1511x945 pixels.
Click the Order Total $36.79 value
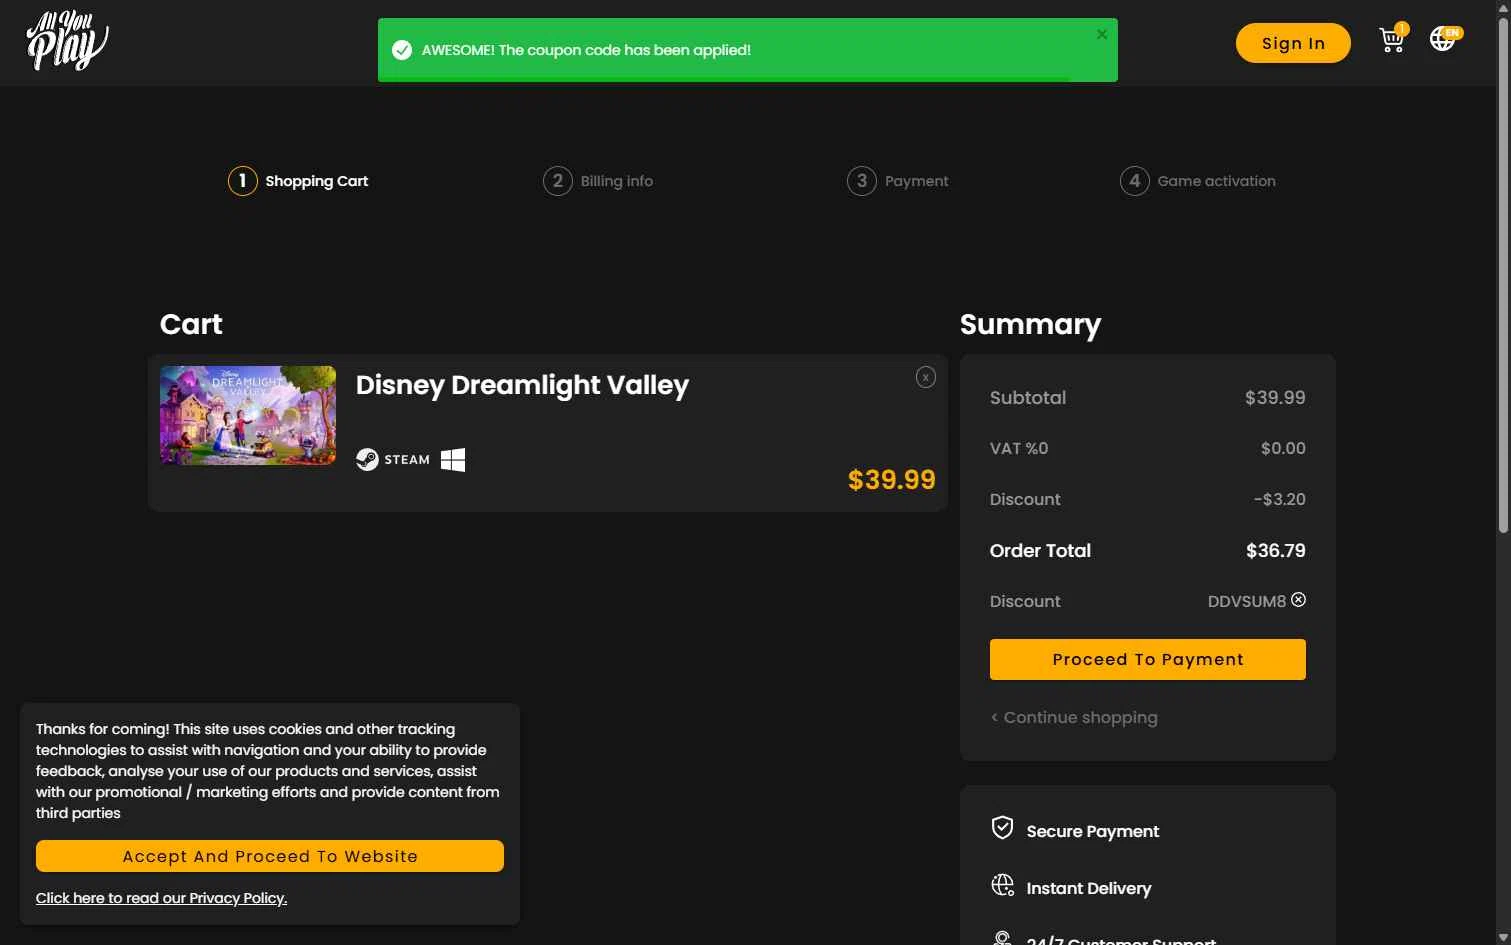(1275, 551)
